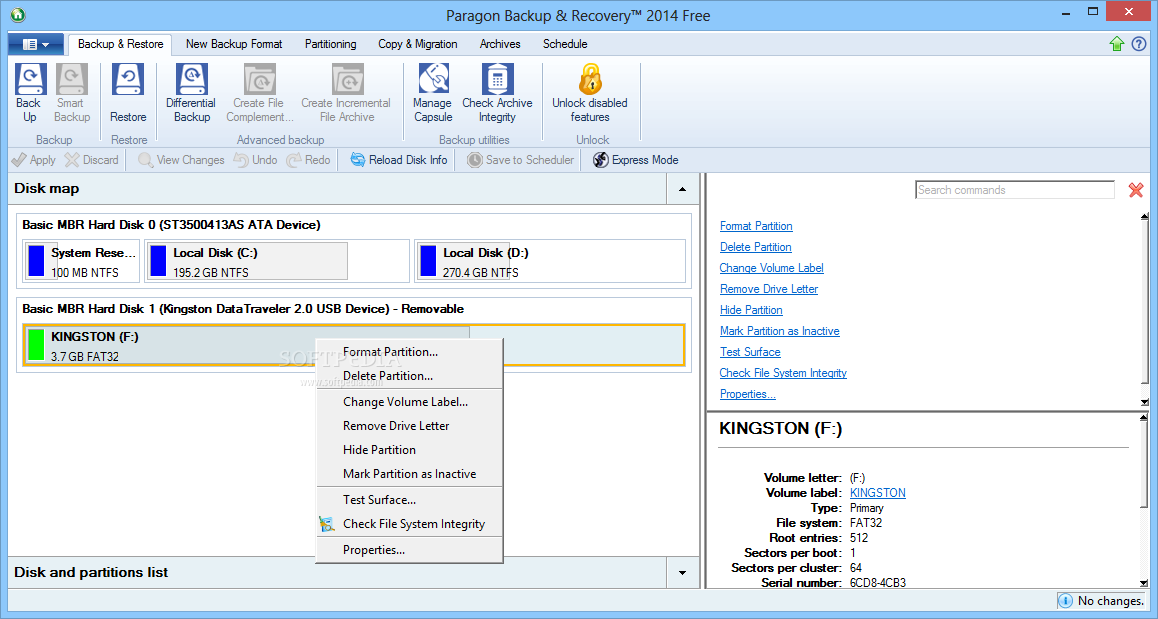The image size is (1158, 619).
Task: Redo the last operation
Action: tap(309, 160)
